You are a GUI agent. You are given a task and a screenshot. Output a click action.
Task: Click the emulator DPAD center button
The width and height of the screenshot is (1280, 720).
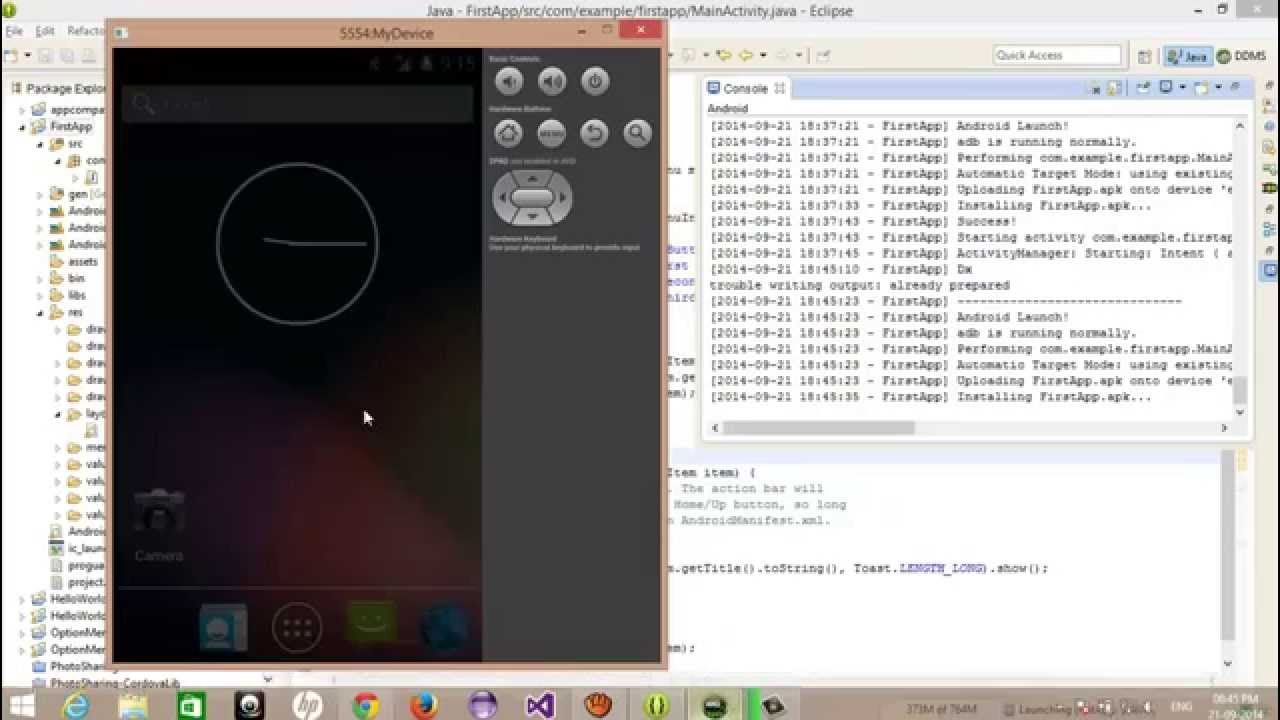tap(533, 198)
